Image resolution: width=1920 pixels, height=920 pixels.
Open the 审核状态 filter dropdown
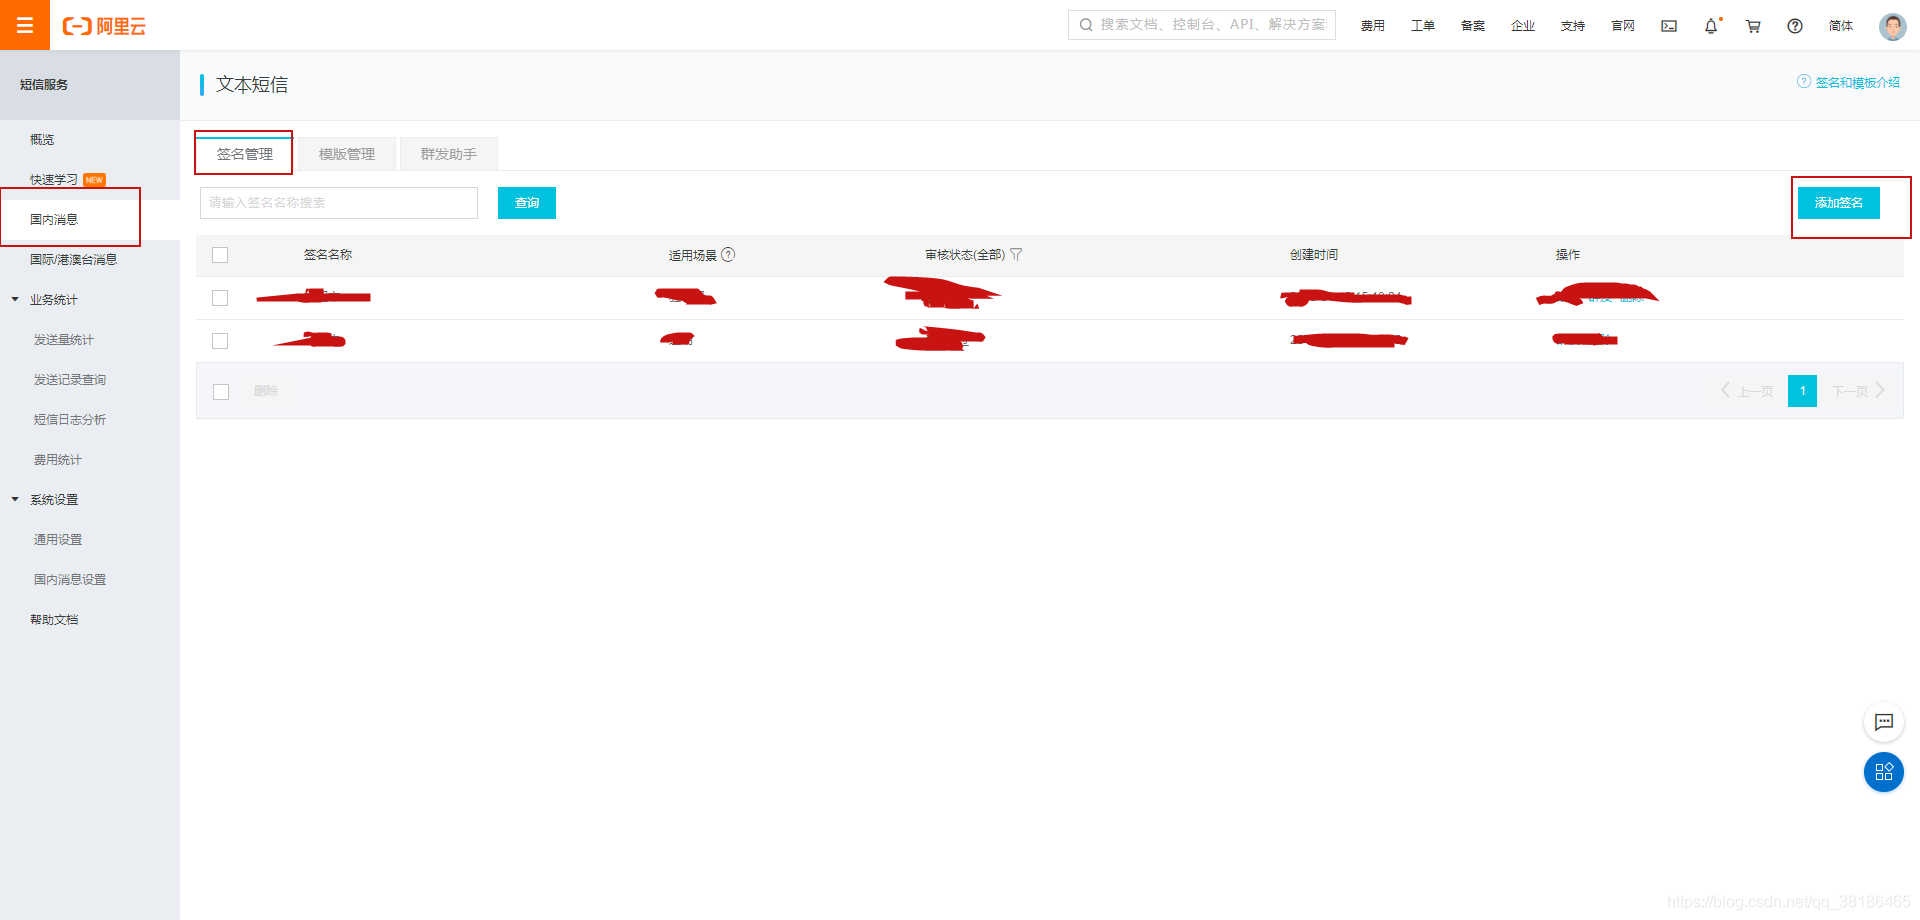point(1017,254)
